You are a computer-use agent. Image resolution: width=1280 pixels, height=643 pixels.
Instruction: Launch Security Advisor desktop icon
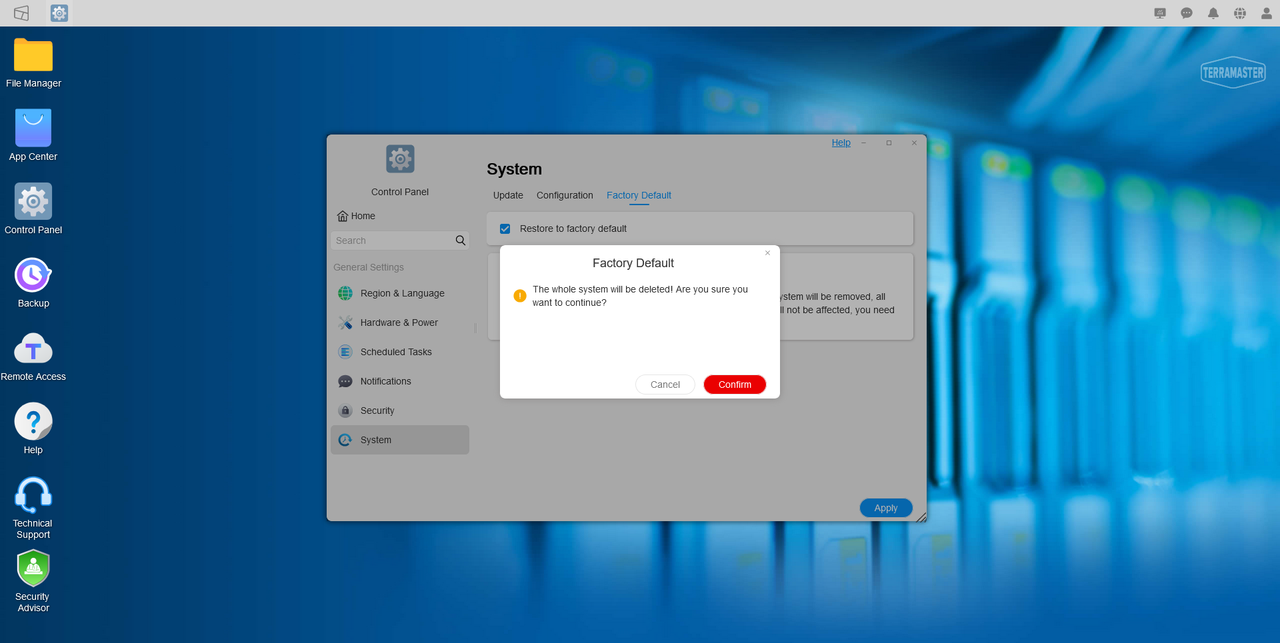[x=33, y=568]
